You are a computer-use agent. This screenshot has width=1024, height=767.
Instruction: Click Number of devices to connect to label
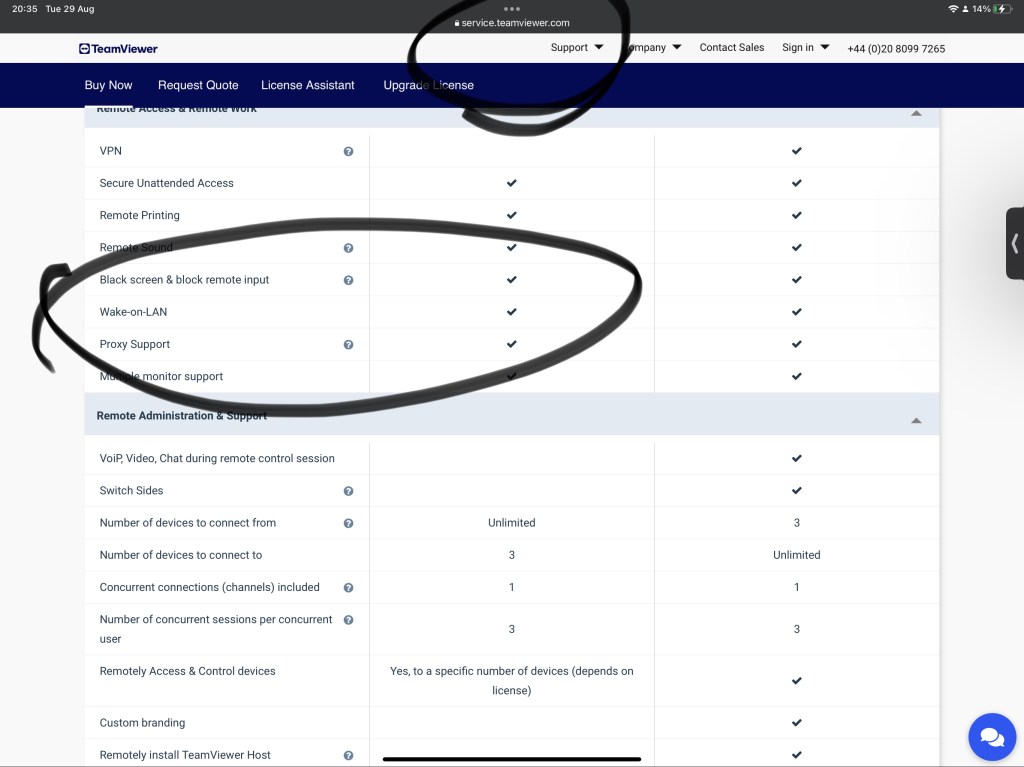pyautogui.click(x=181, y=555)
